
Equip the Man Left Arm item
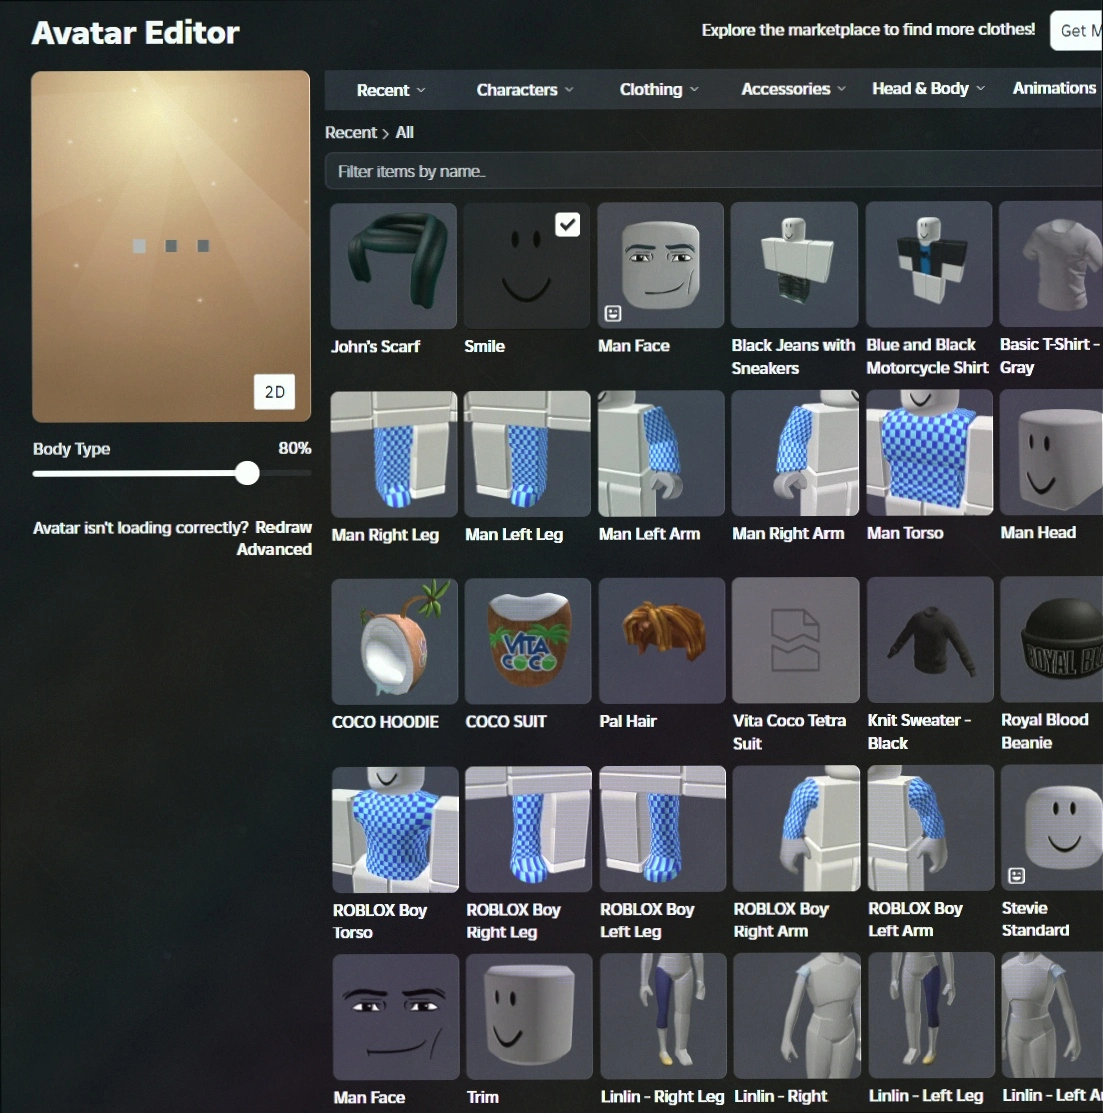tap(662, 453)
